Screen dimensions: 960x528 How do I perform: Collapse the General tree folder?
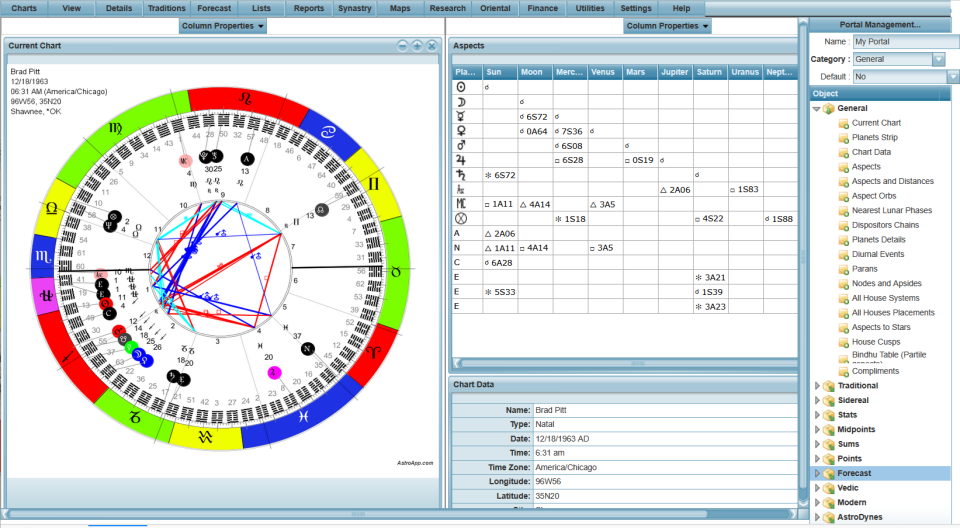tap(816, 108)
